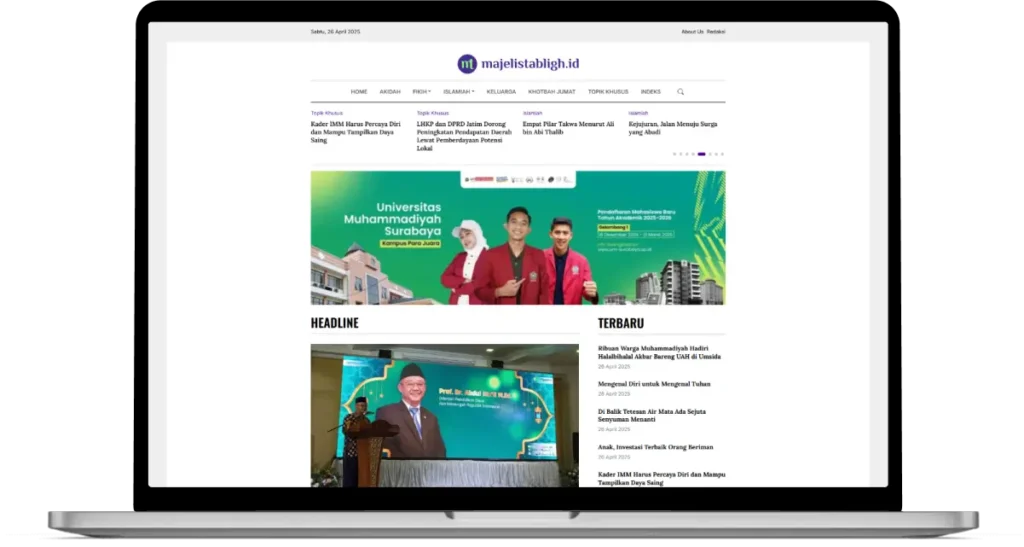Image resolution: width=1024 pixels, height=547 pixels.
Task: Click 'Topik Khusus' tag above Kader IMM carousel article
Action: (327, 114)
